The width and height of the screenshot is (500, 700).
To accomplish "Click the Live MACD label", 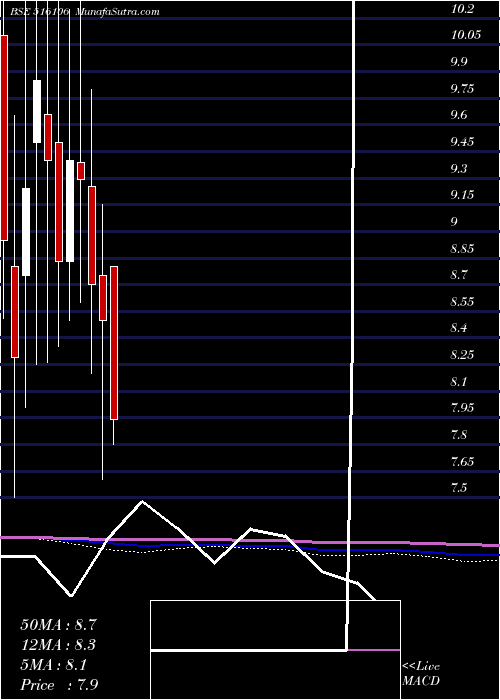I will 421,674.
